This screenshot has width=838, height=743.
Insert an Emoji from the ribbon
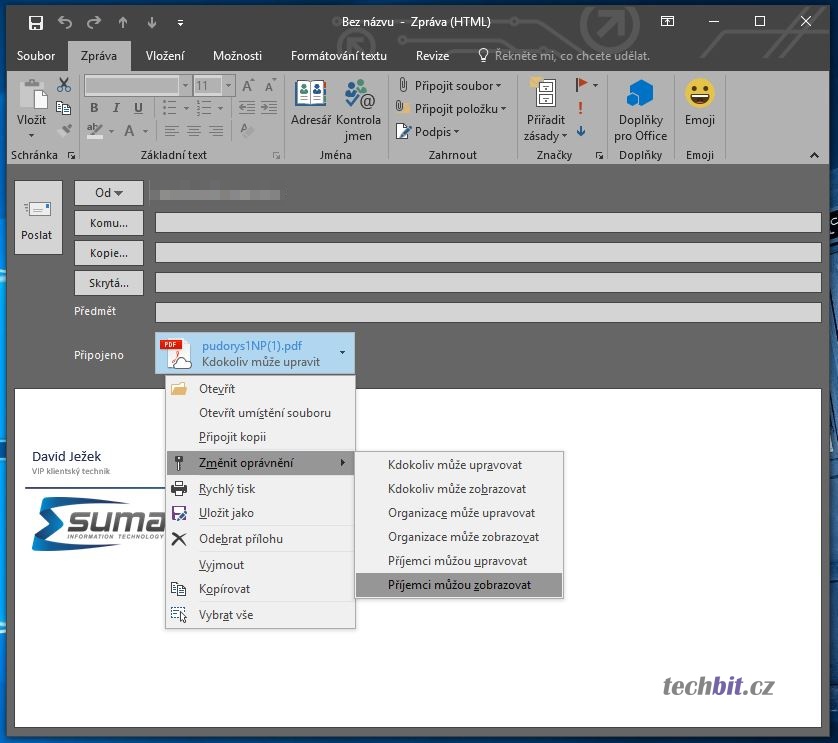click(x=700, y=106)
